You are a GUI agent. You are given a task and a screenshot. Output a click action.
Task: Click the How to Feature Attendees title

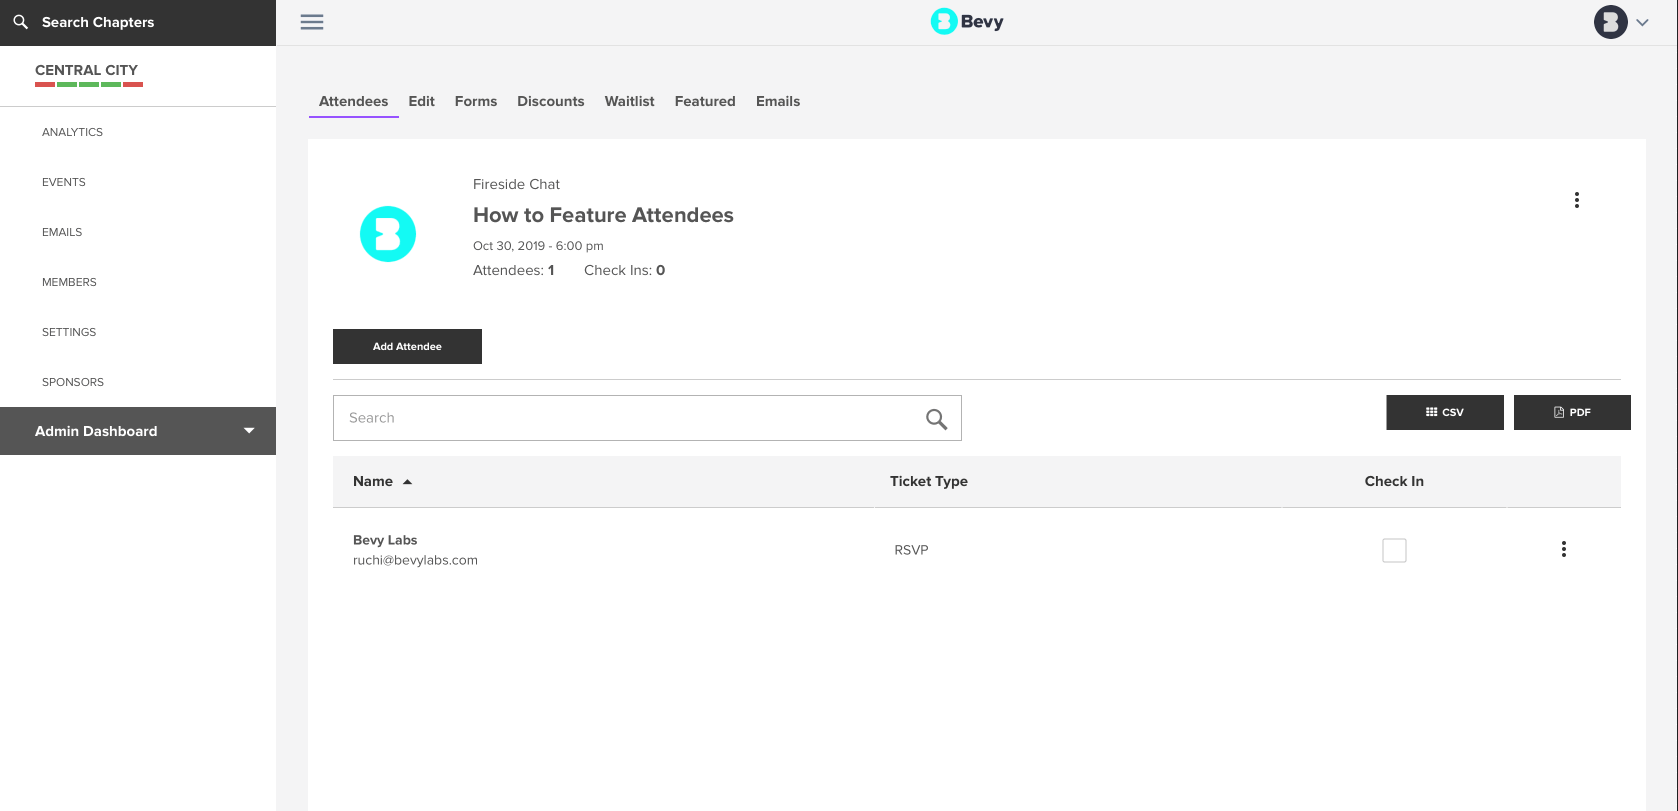pos(603,215)
